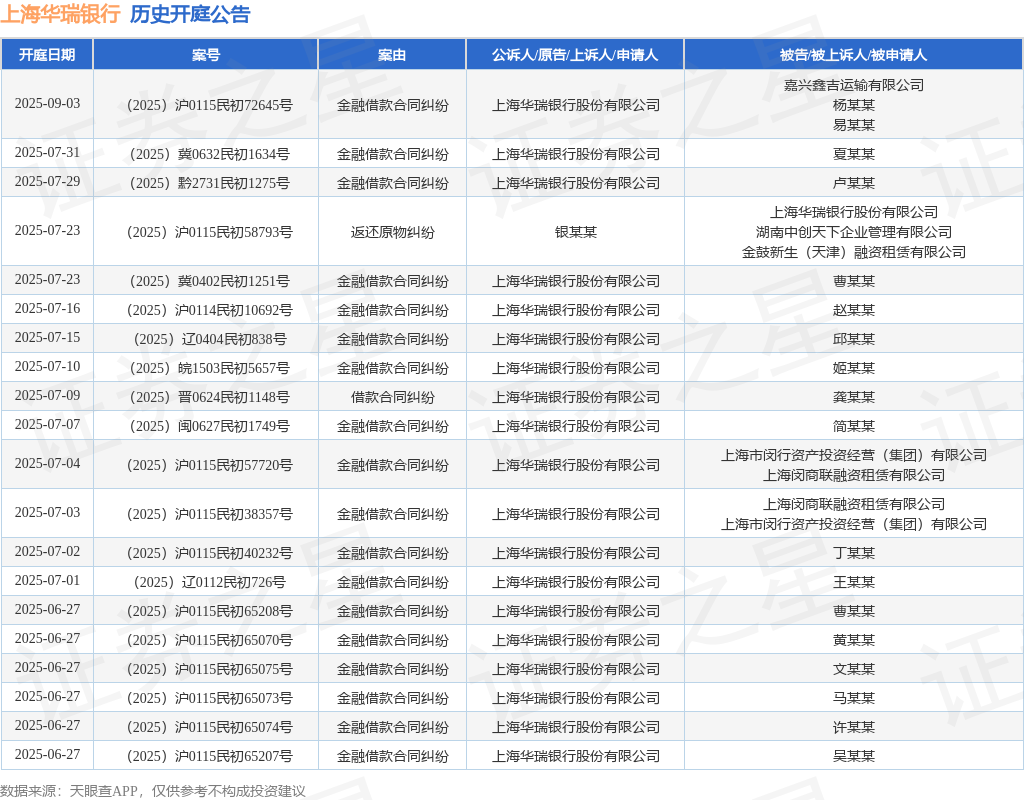1024x800 pixels.
Task: Click the date 2025-07-01
Action: click(47, 581)
